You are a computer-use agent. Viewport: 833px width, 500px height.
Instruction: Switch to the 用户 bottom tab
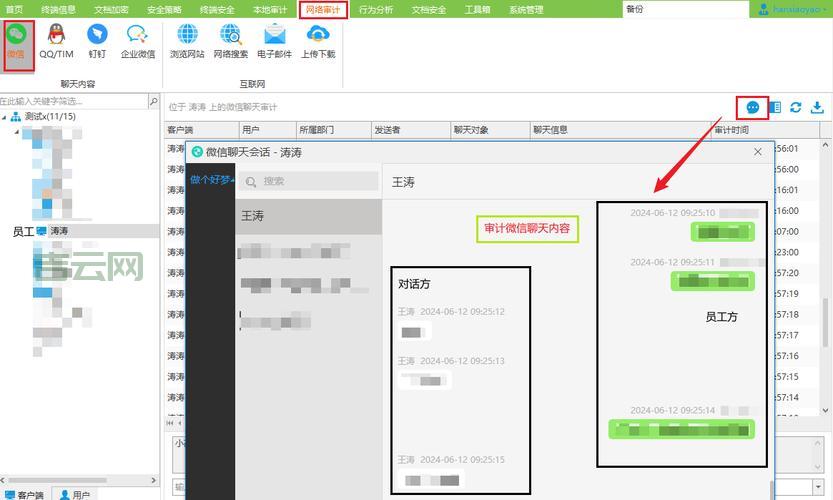75,495
